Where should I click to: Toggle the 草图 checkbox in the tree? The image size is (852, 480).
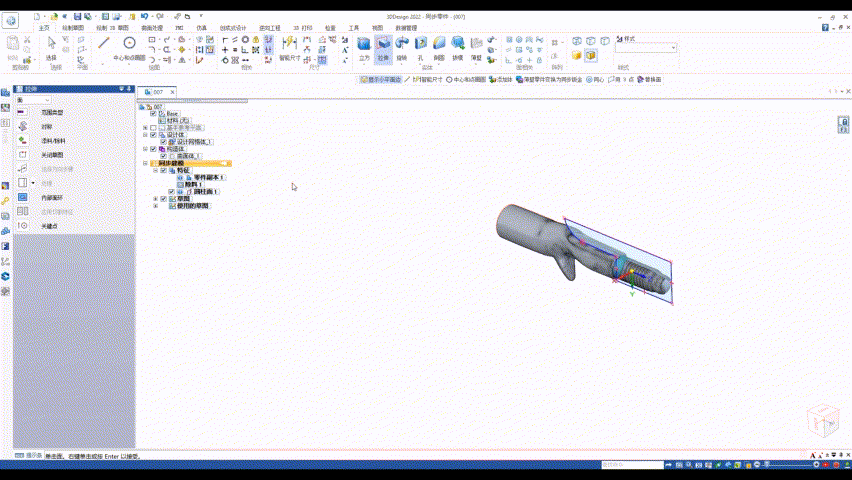164,199
